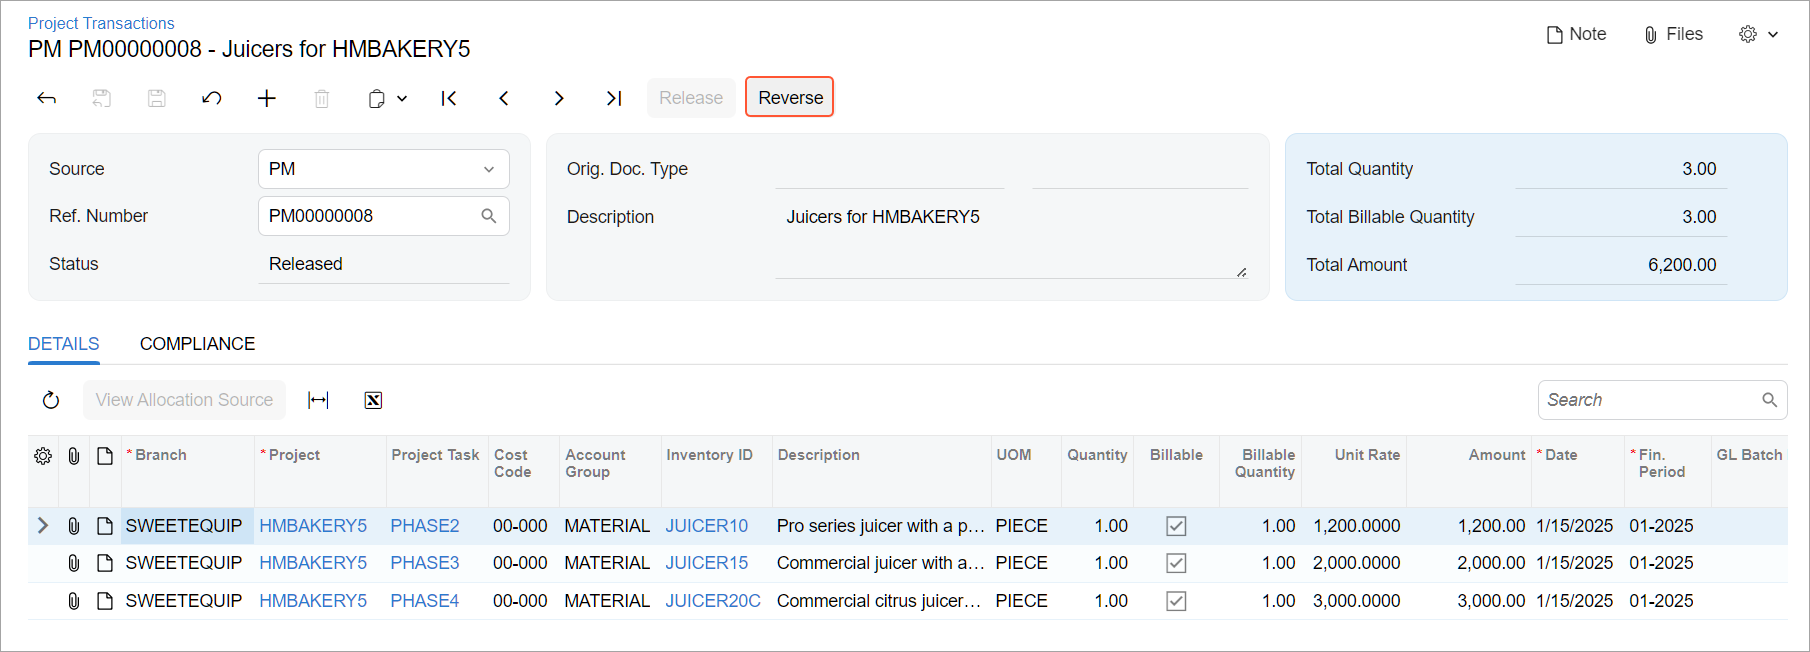The width and height of the screenshot is (1810, 652).
Task: Jump to the last record
Action: tap(614, 98)
